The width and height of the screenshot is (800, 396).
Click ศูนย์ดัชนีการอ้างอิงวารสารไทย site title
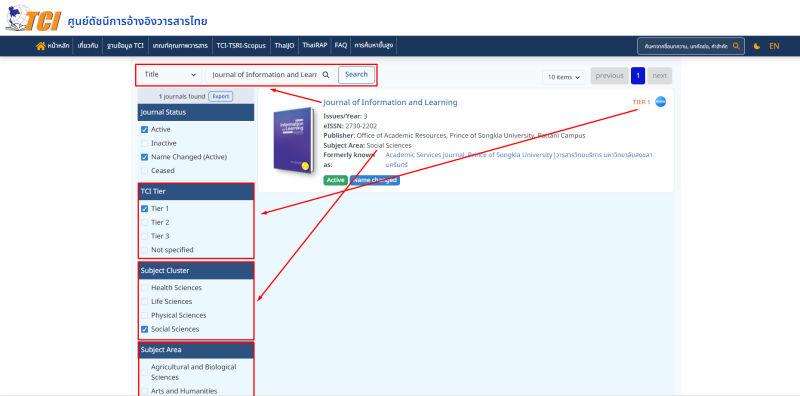[138, 21]
